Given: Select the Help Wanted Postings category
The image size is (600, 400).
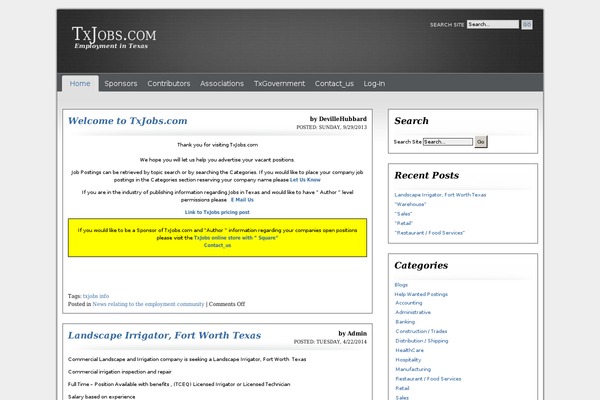Looking at the screenshot, I should coord(421,294).
